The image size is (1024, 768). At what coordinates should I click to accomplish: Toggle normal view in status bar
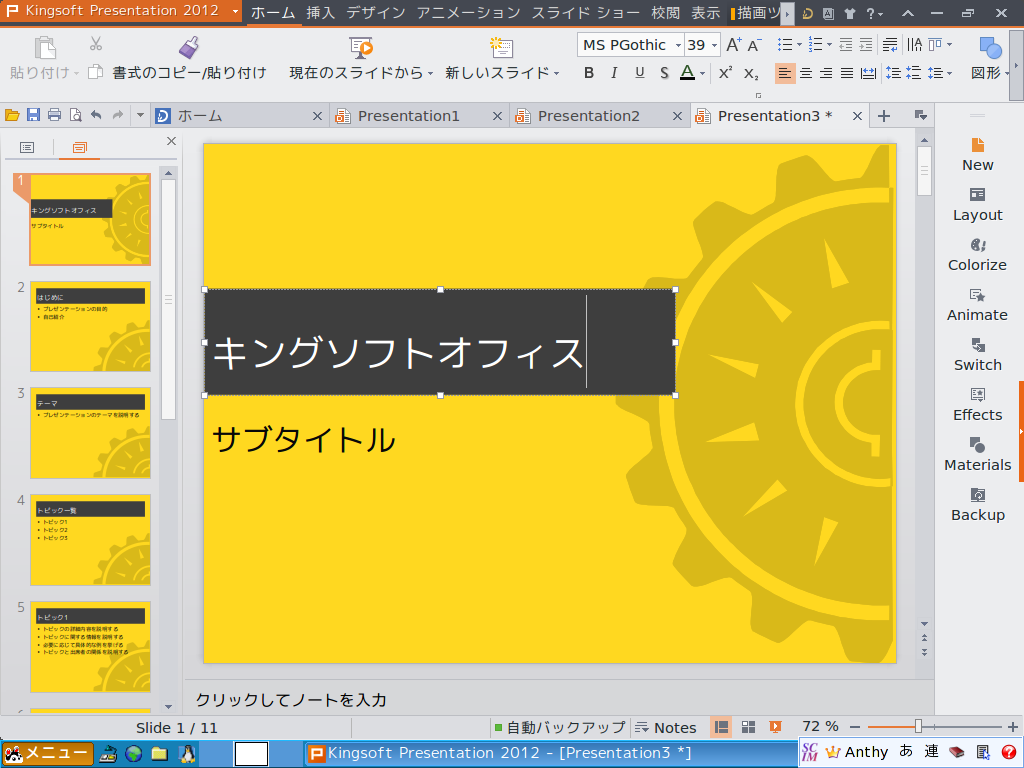click(x=721, y=727)
